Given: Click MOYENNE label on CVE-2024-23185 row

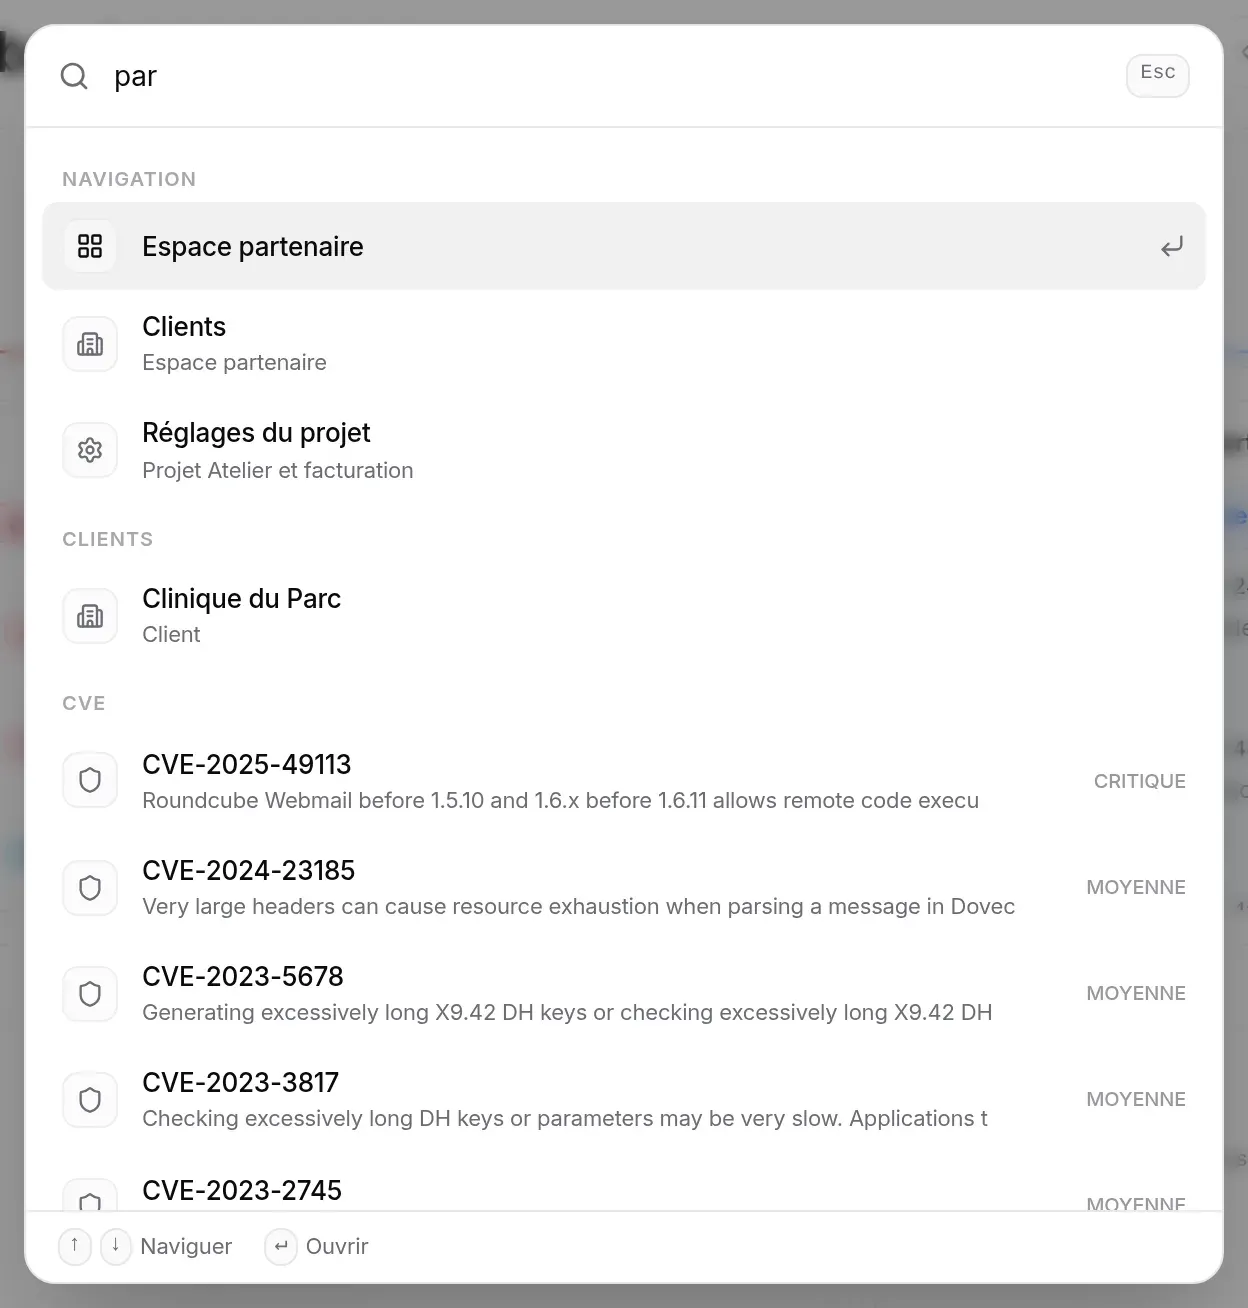Looking at the screenshot, I should pyautogui.click(x=1136, y=887).
